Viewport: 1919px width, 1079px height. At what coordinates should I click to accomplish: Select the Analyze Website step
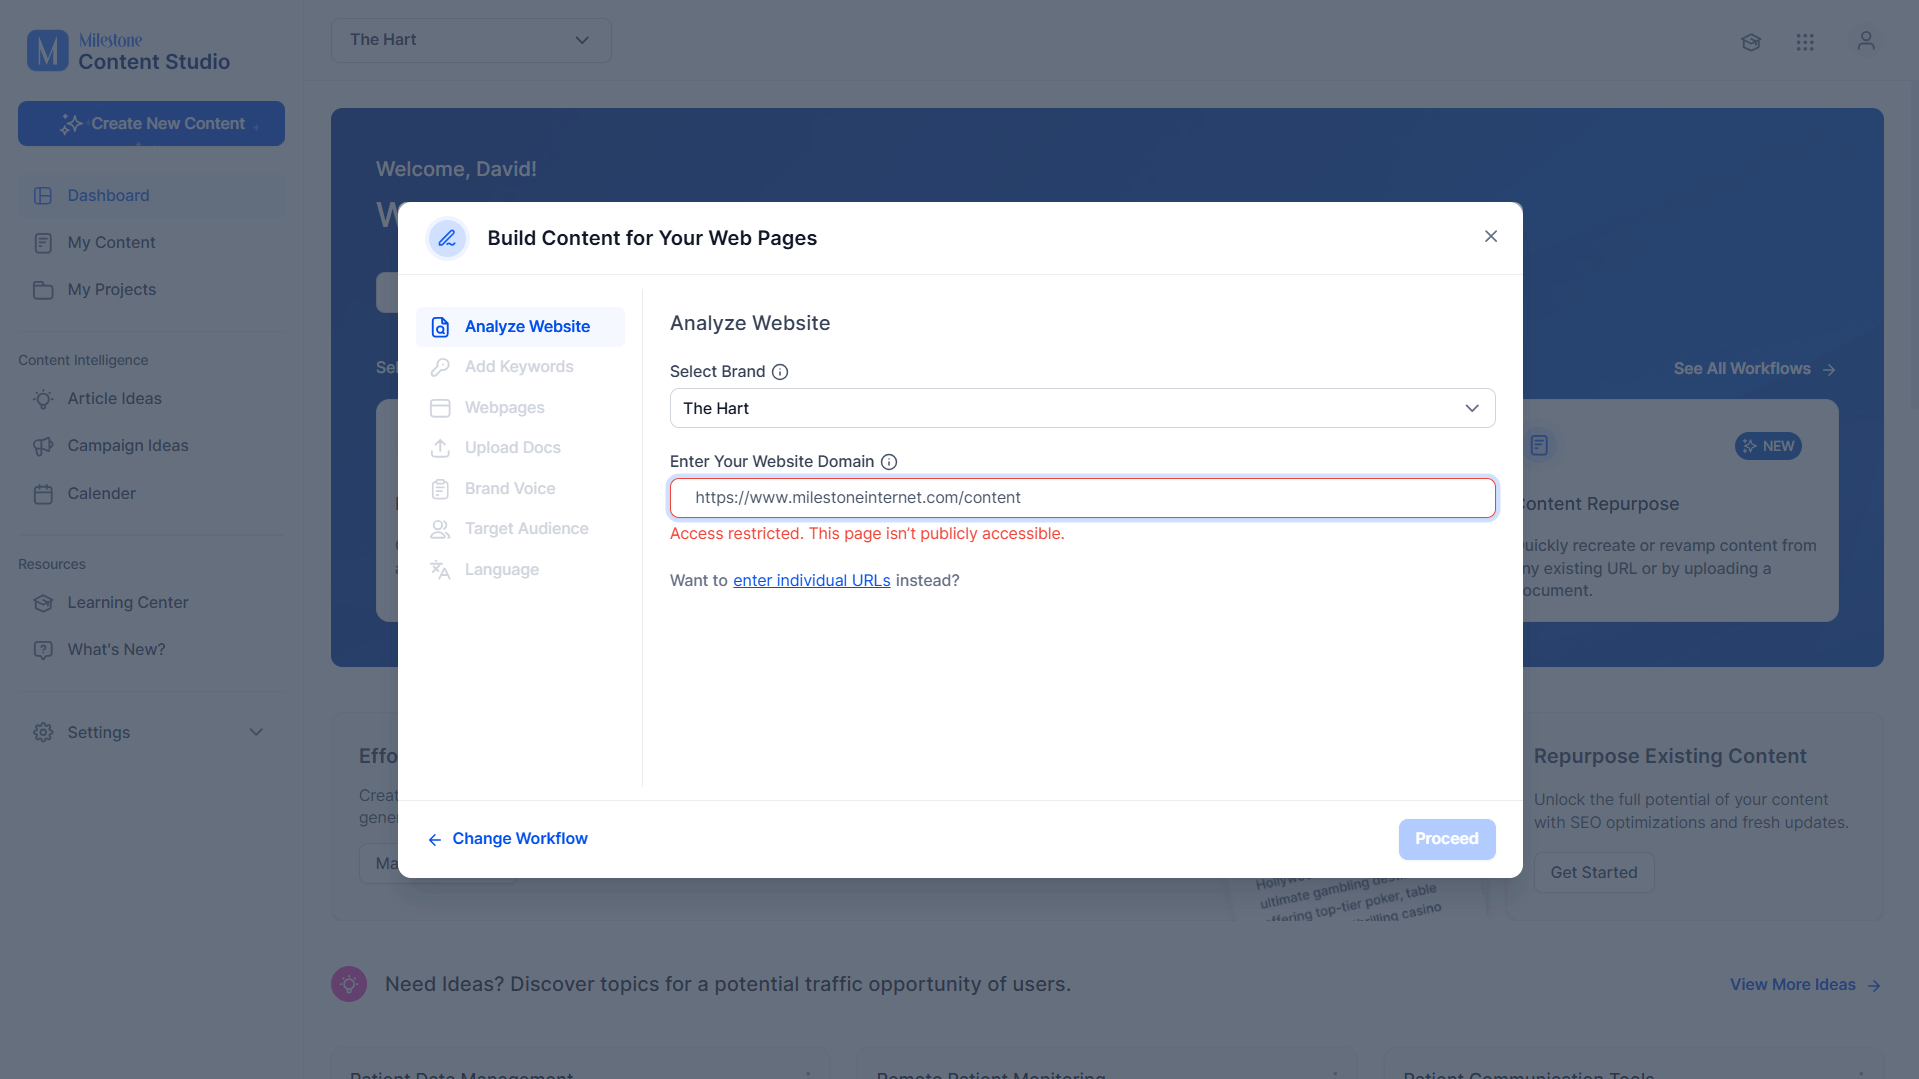tap(520, 327)
